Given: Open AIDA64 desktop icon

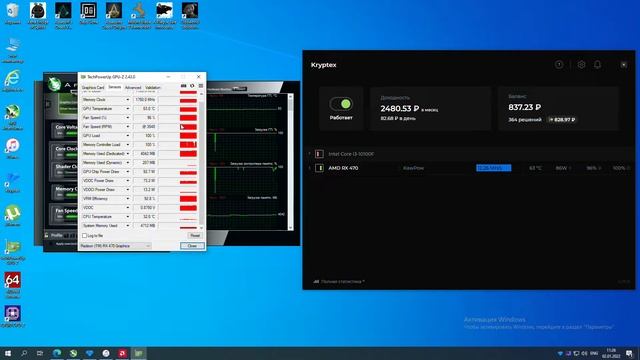Looking at the screenshot, I should 13,285.
